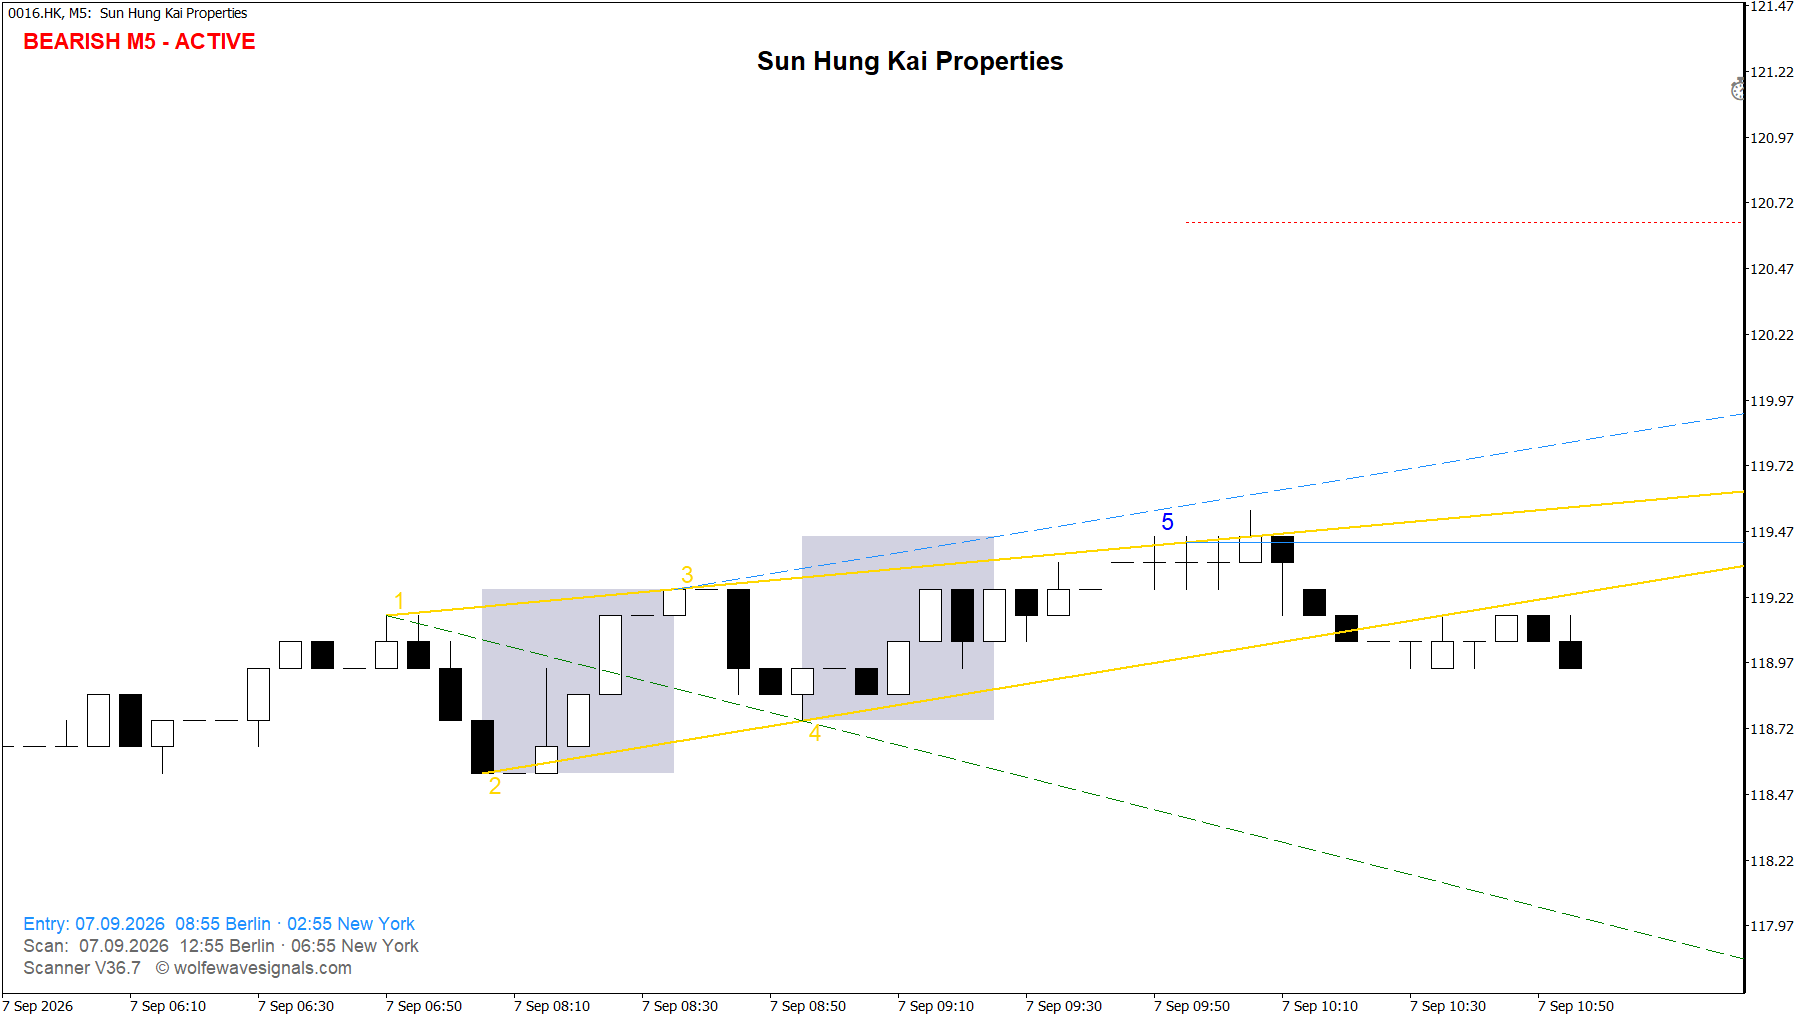Click the "7 Sep 06:50" time axis label

click(424, 1006)
